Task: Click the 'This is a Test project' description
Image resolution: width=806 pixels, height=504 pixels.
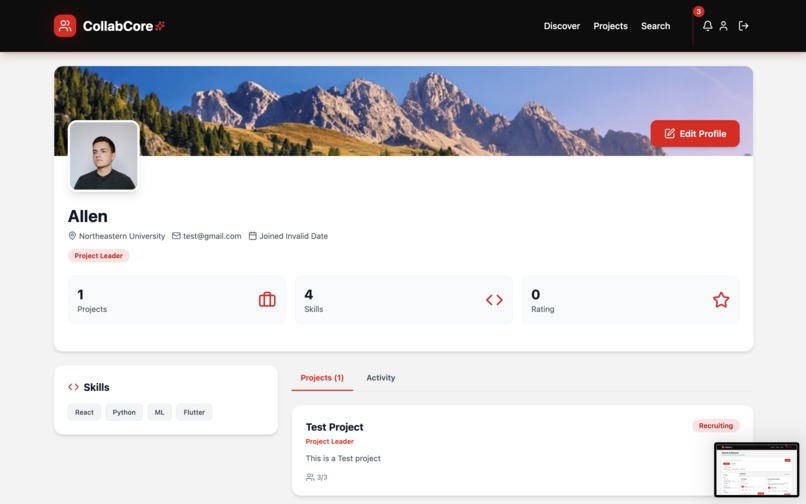Action: point(343,458)
